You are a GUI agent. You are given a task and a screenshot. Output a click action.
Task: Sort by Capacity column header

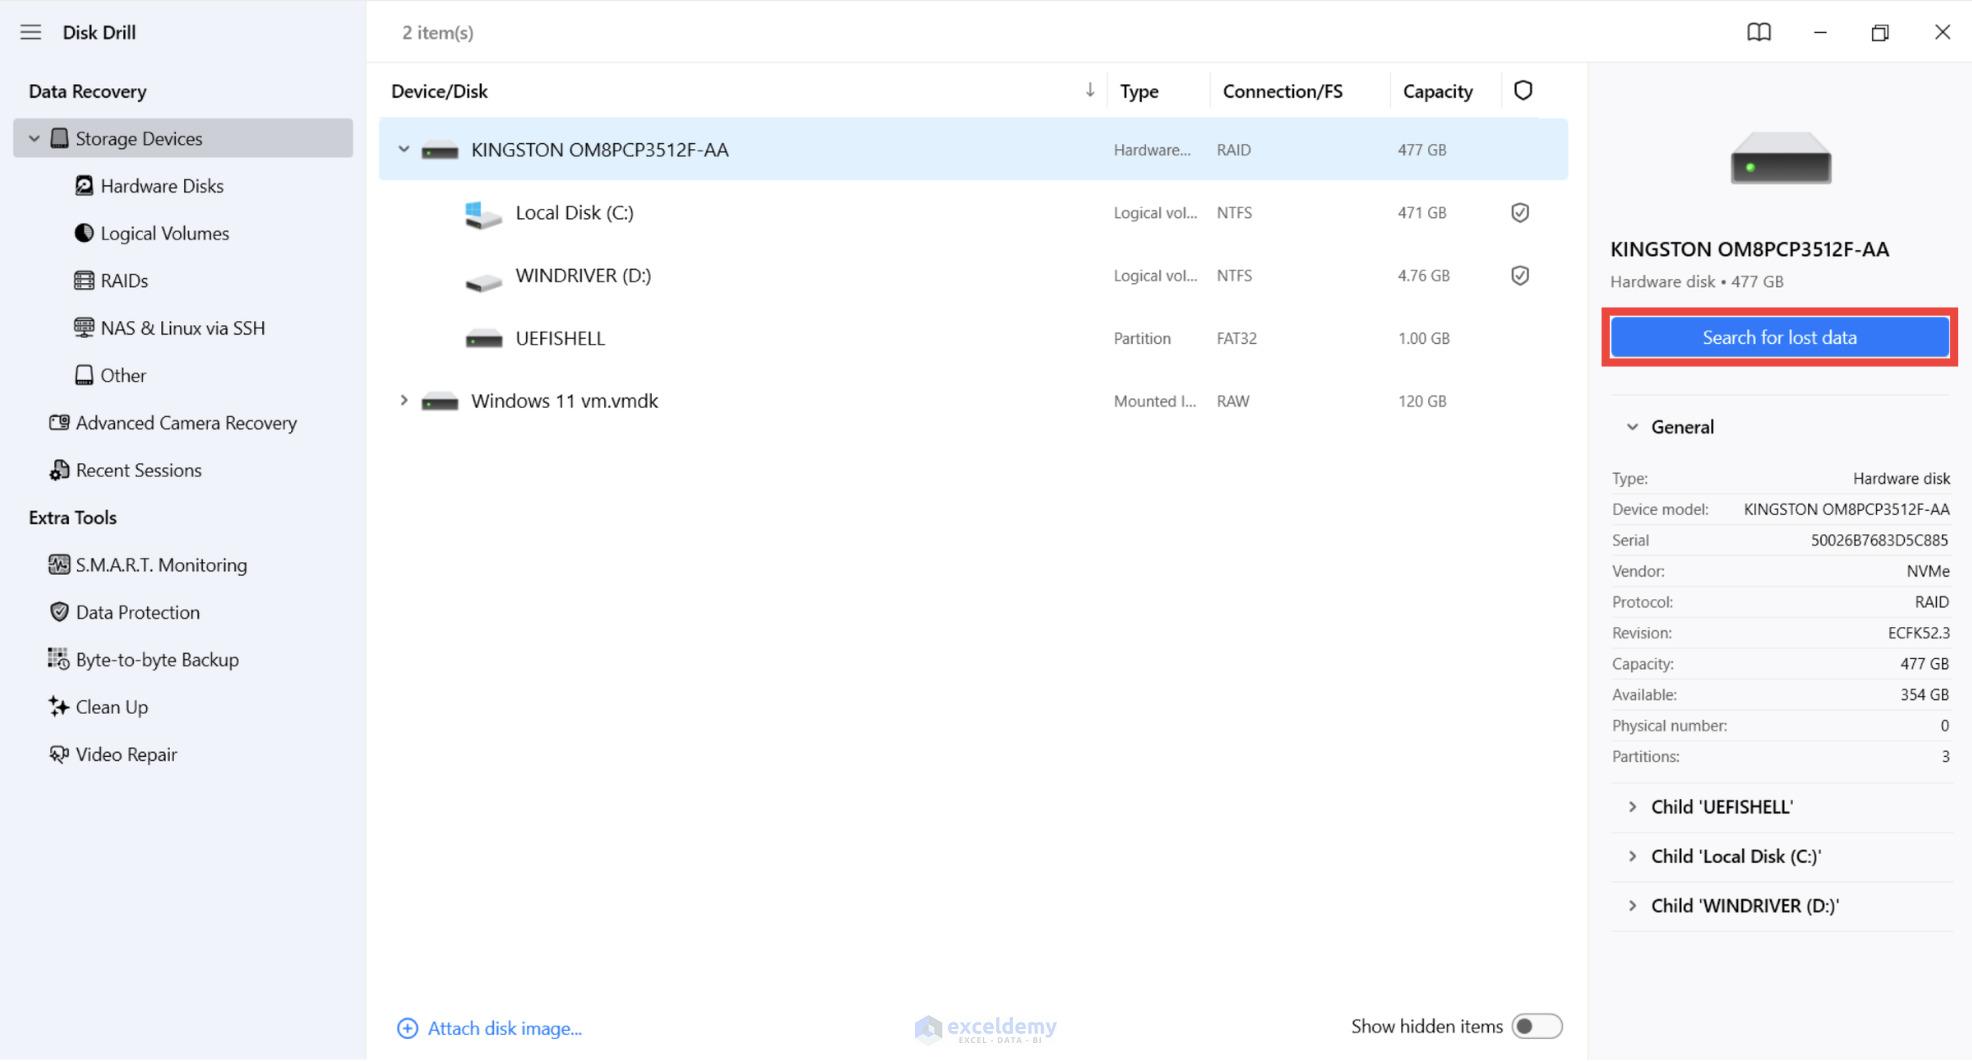[1437, 91]
